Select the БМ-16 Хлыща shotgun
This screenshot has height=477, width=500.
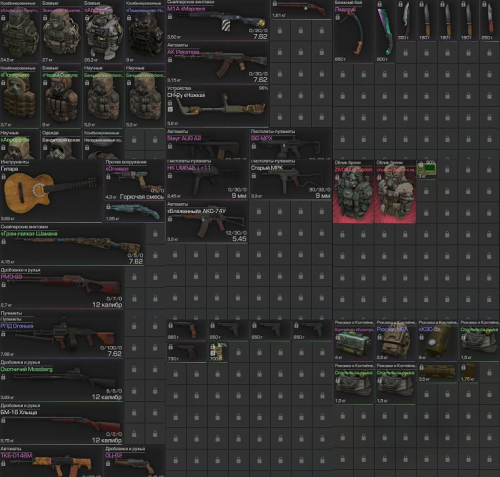point(62,424)
